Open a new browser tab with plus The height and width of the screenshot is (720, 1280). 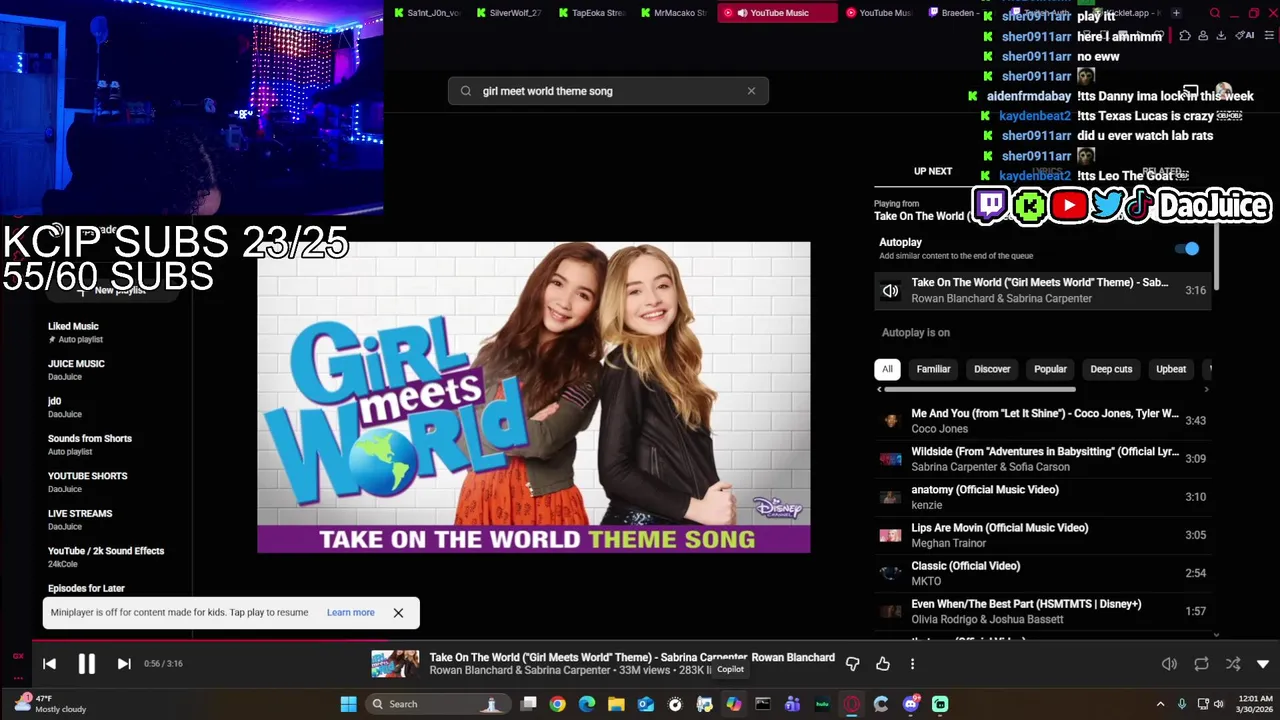(1176, 13)
